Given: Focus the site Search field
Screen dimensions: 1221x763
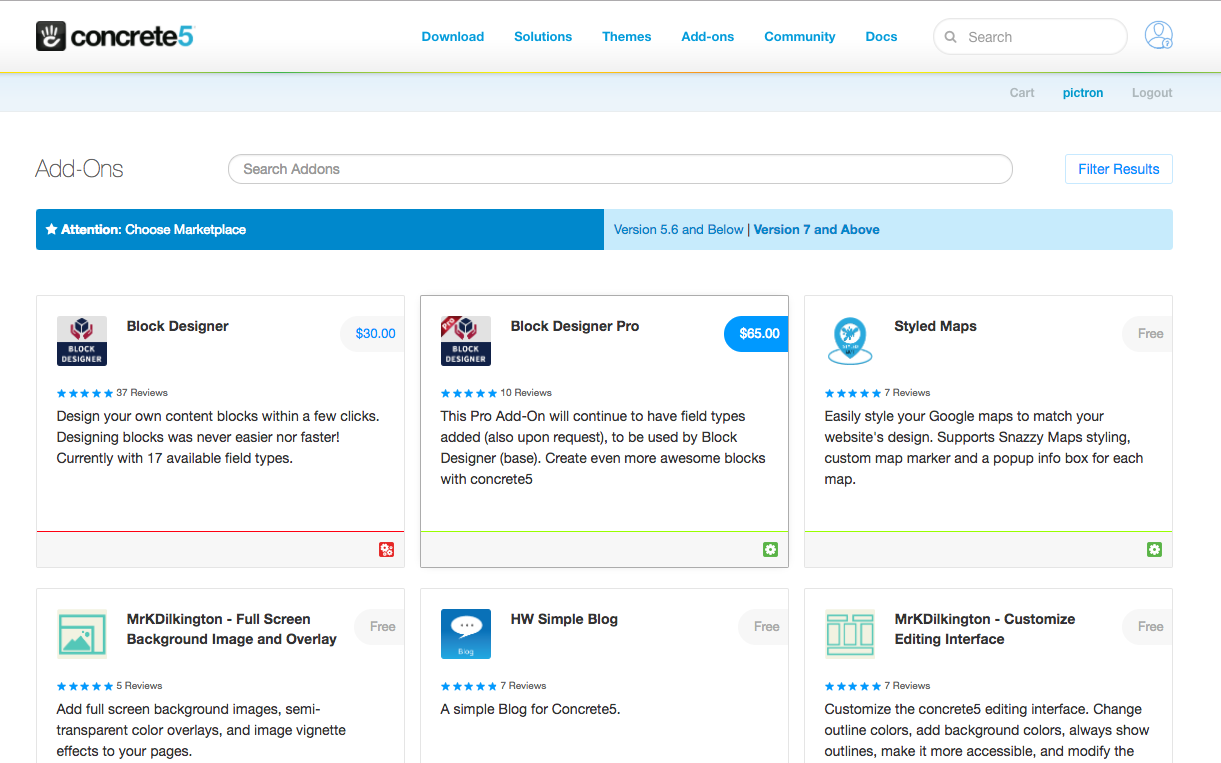Looking at the screenshot, I should pyautogui.click(x=1030, y=37).
